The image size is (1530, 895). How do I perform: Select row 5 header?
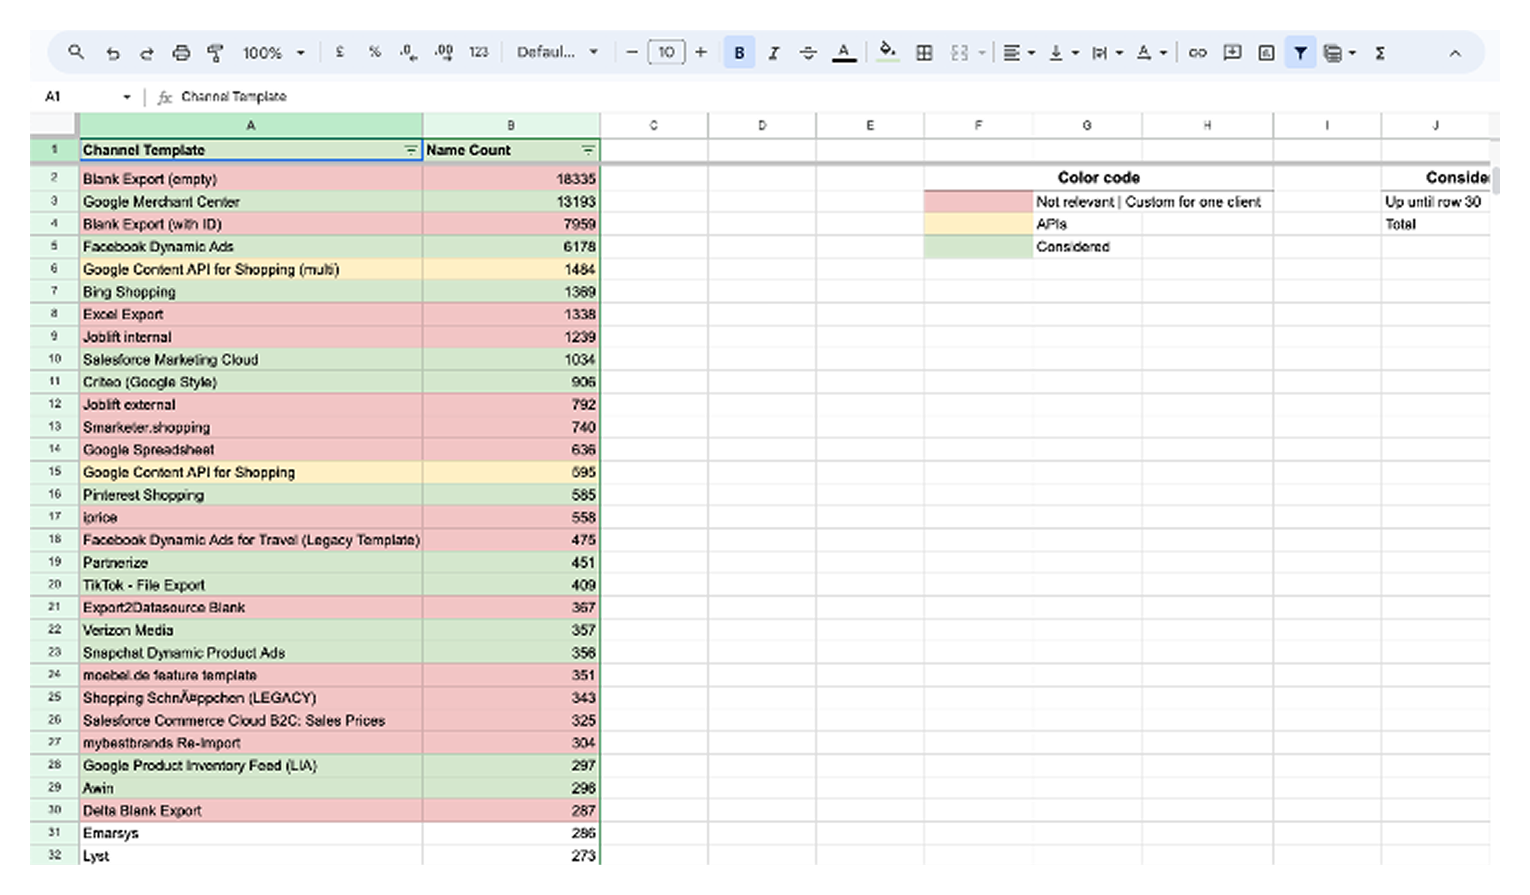tap(54, 246)
